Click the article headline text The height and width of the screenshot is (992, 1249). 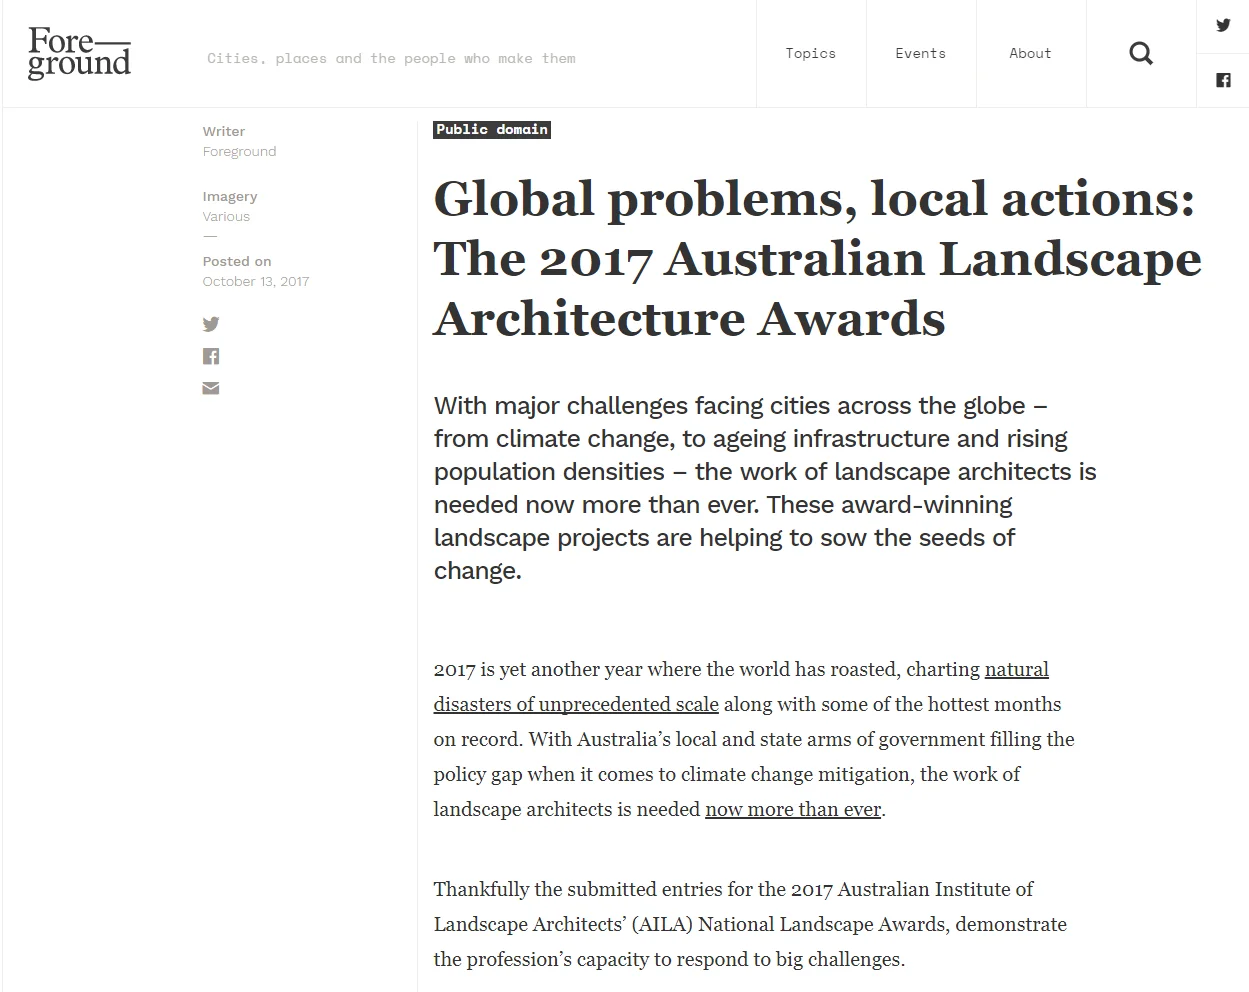point(817,259)
